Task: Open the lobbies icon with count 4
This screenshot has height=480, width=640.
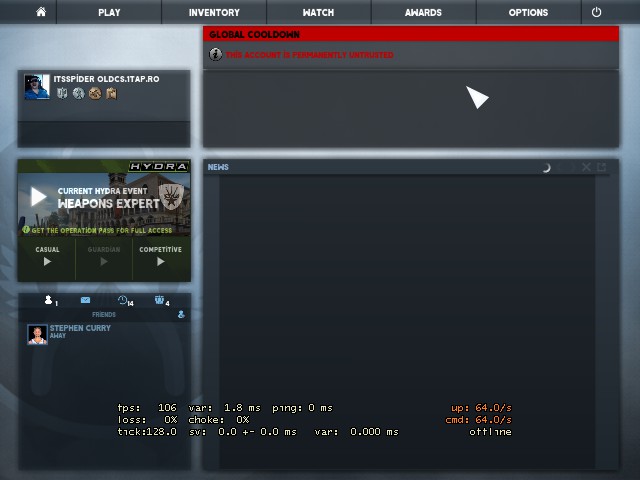Action: (159, 300)
